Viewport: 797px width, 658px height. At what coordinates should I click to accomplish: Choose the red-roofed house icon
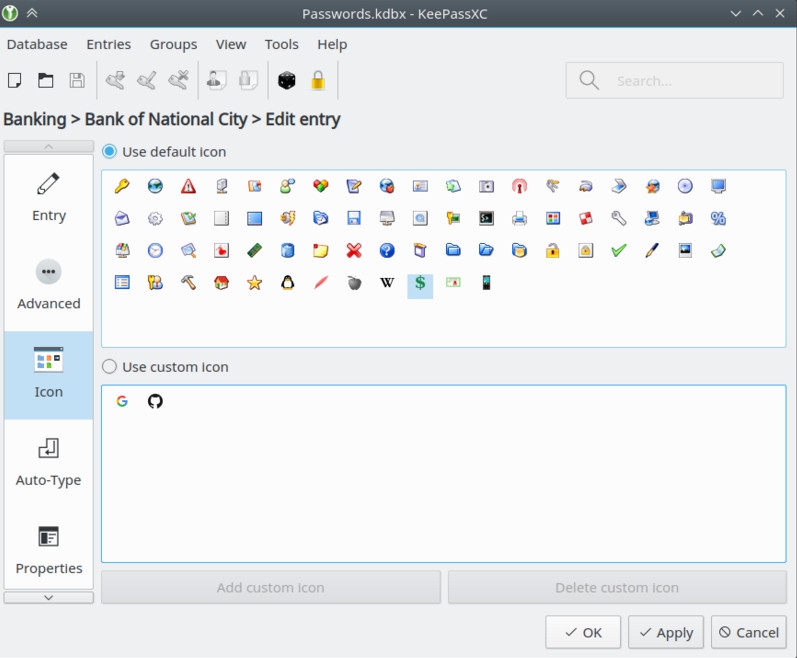pyautogui.click(x=221, y=283)
